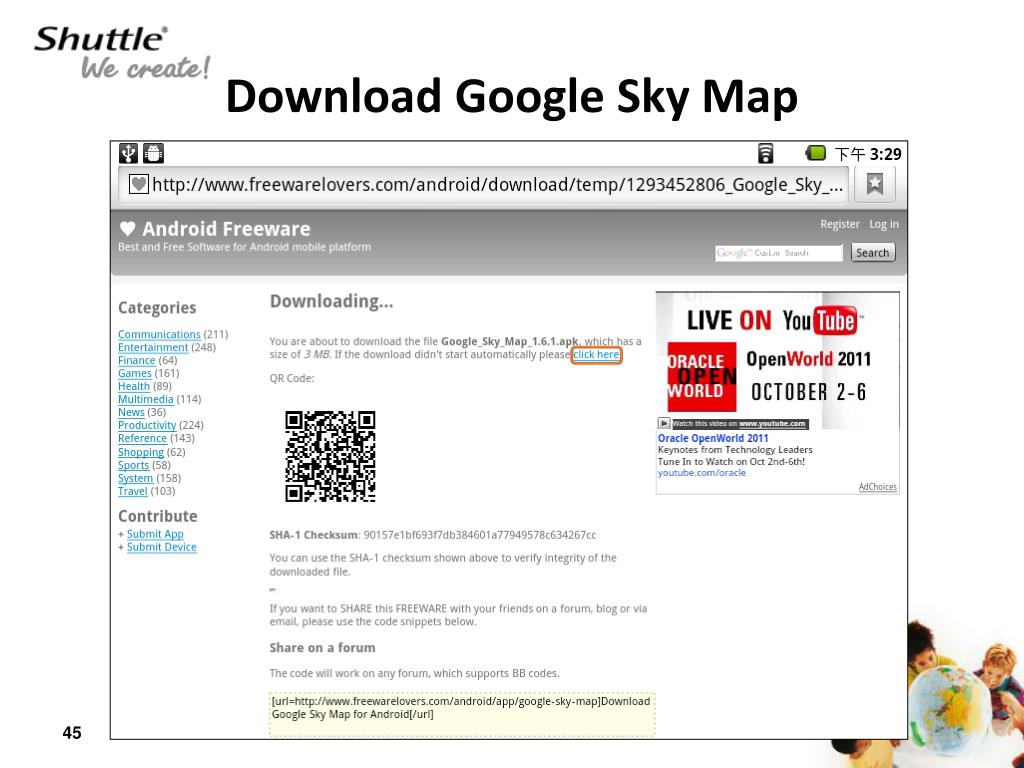Tap the bookmark star icon beside URL bar
Viewport: 1024px width, 768px height.
[874, 184]
